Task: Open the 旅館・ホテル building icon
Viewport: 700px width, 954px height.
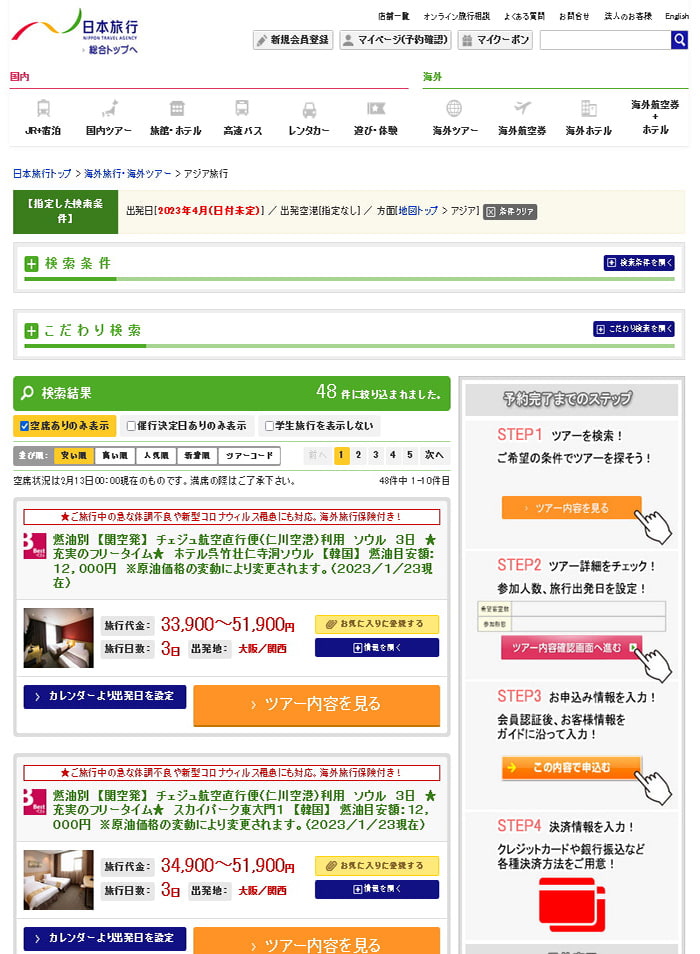Action: point(176,109)
